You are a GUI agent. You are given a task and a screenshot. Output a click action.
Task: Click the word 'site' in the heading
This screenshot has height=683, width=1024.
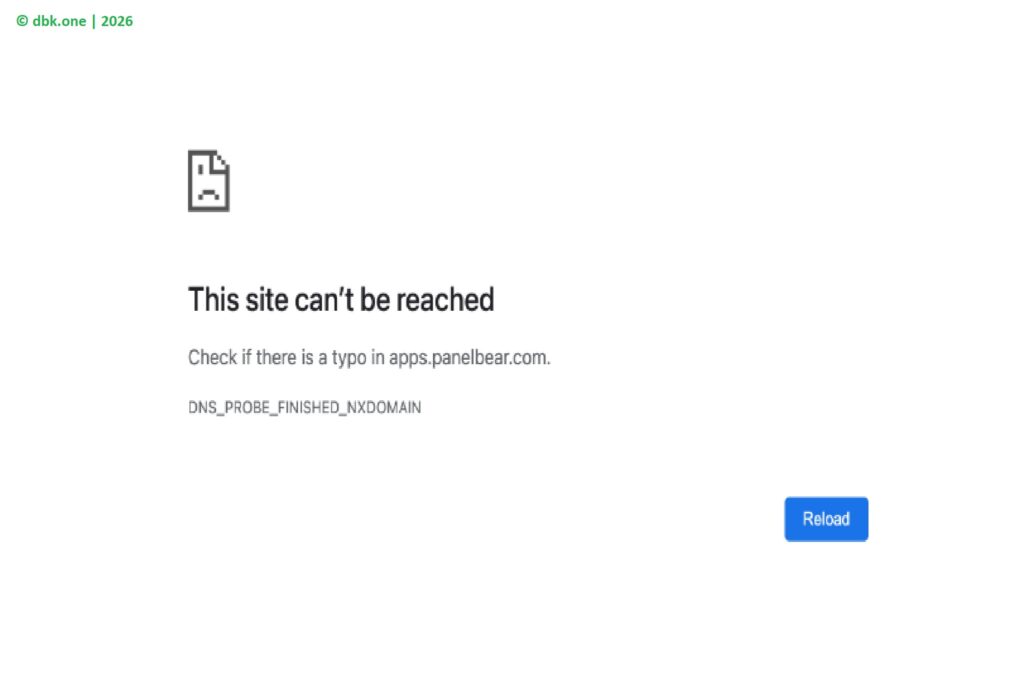tap(266, 300)
